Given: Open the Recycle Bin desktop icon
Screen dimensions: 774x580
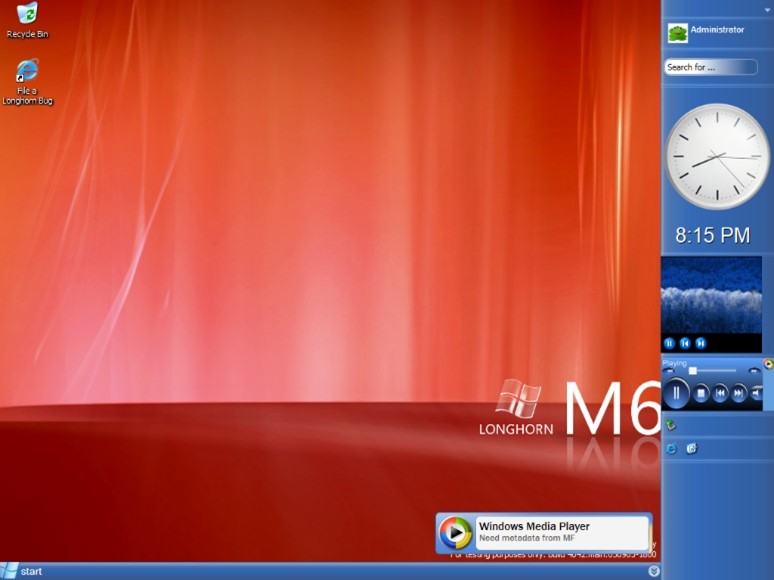Looking at the screenshot, I should pyautogui.click(x=27, y=21).
